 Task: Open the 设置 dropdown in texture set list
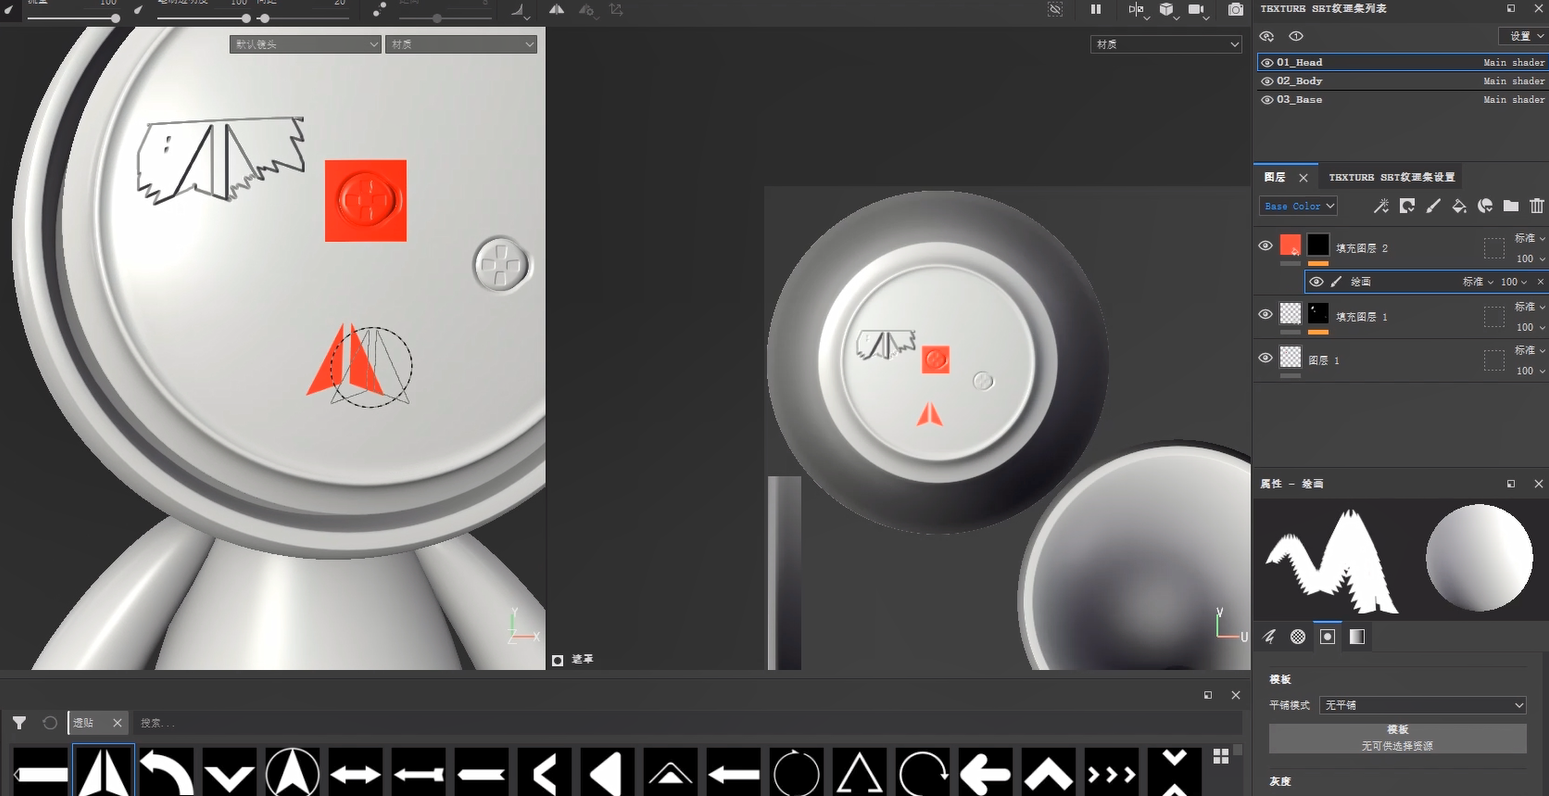[1522, 36]
